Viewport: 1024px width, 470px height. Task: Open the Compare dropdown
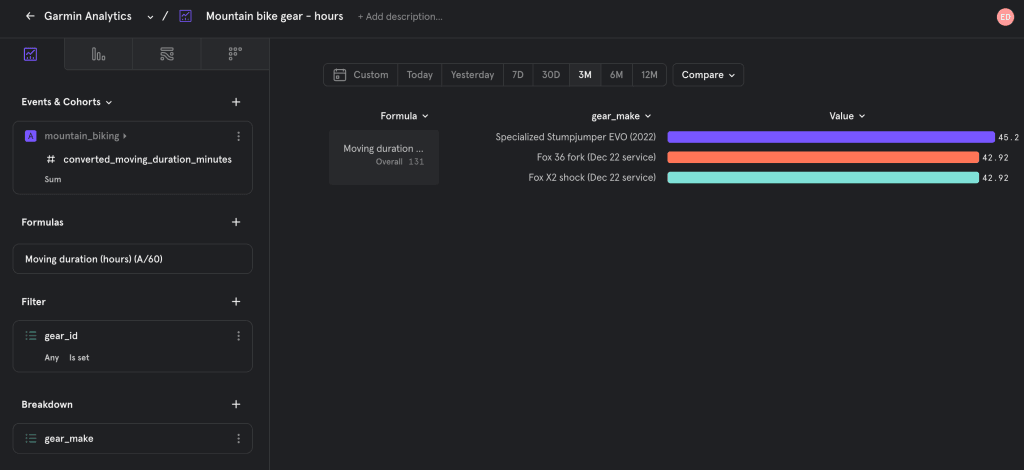708,75
